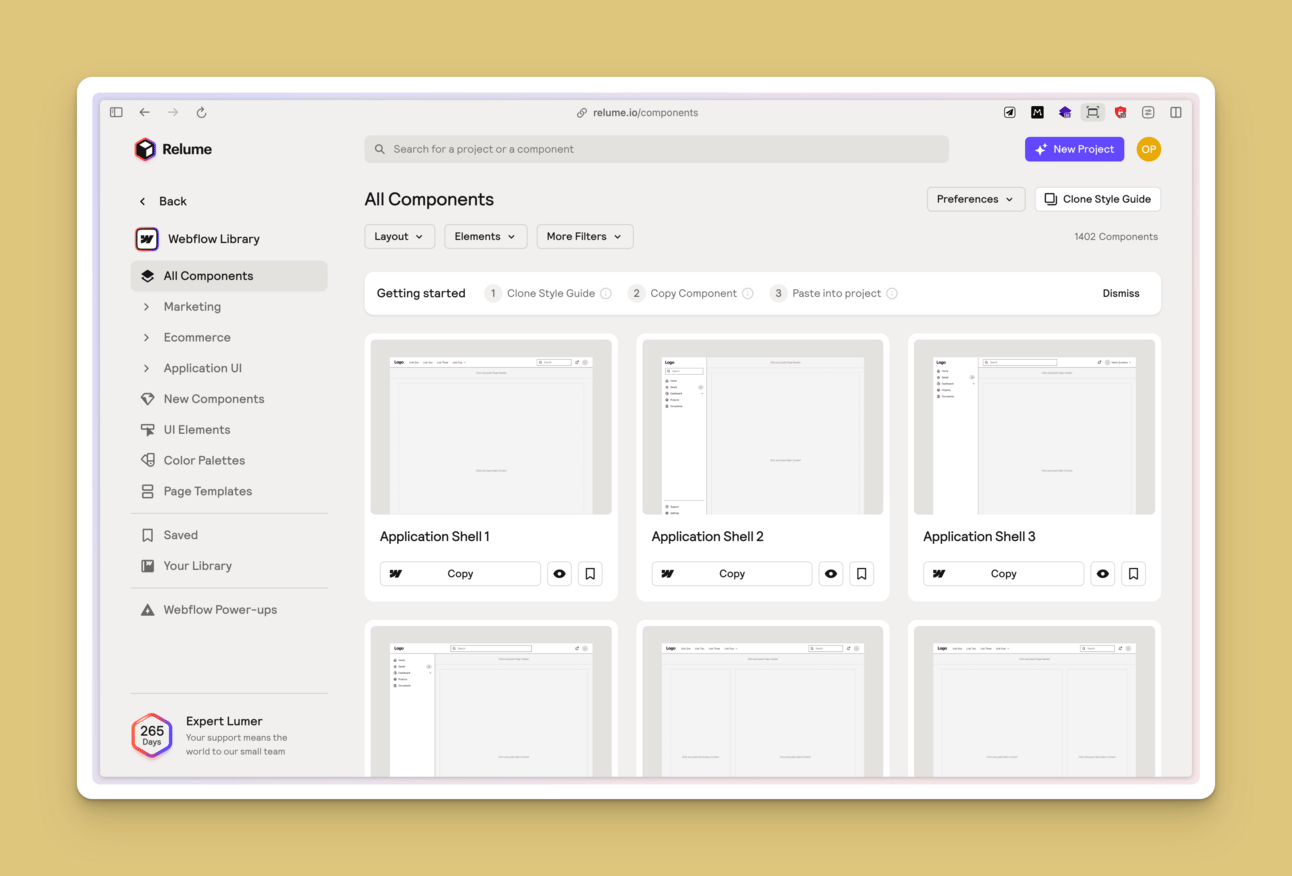Click the 1402 Components count
The image size is (1292, 876).
pyautogui.click(x=1116, y=237)
